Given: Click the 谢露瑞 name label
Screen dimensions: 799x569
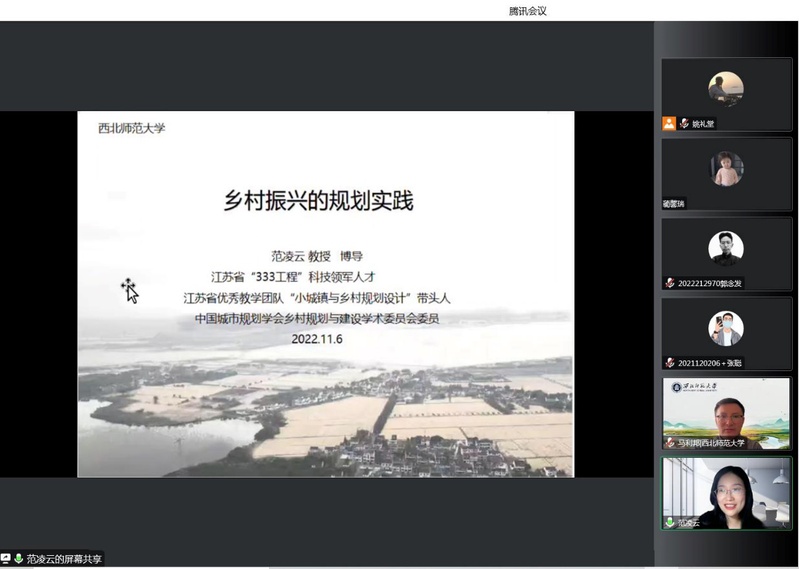Looking at the screenshot, I should 674,203.
